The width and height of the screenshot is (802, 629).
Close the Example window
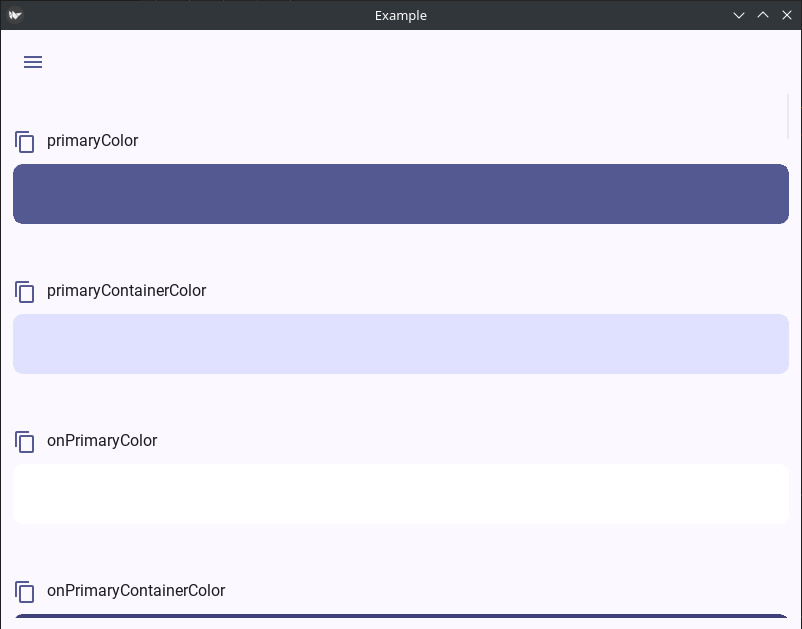[787, 15]
